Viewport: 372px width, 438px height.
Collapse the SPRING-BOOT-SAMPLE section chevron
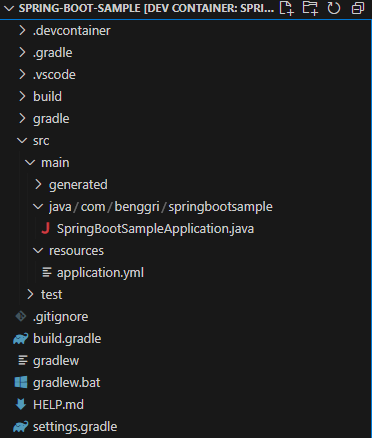click(x=9, y=8)
